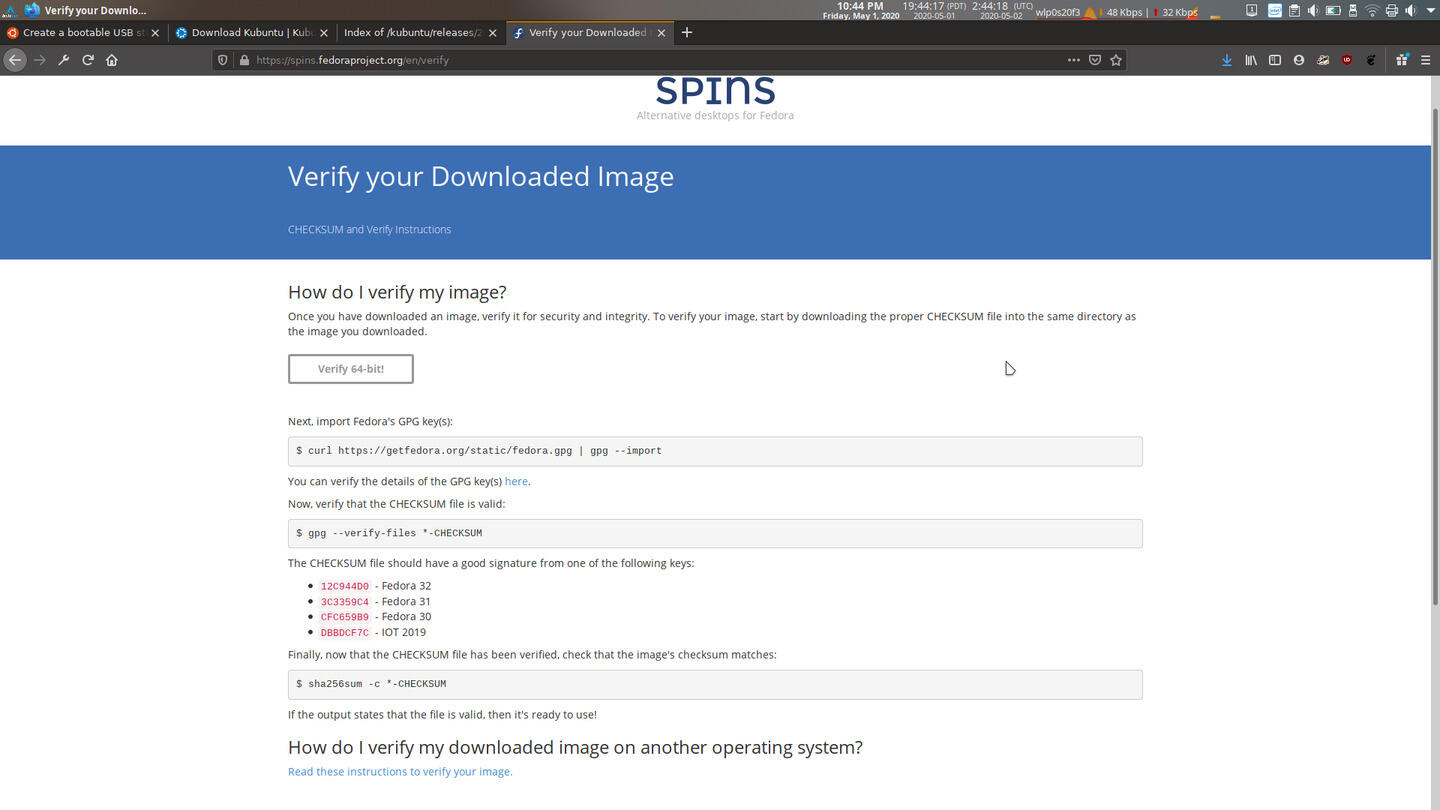Open 'Read these instructions to verify your image' link
The image size is (1440, 810).
(400, 771)
